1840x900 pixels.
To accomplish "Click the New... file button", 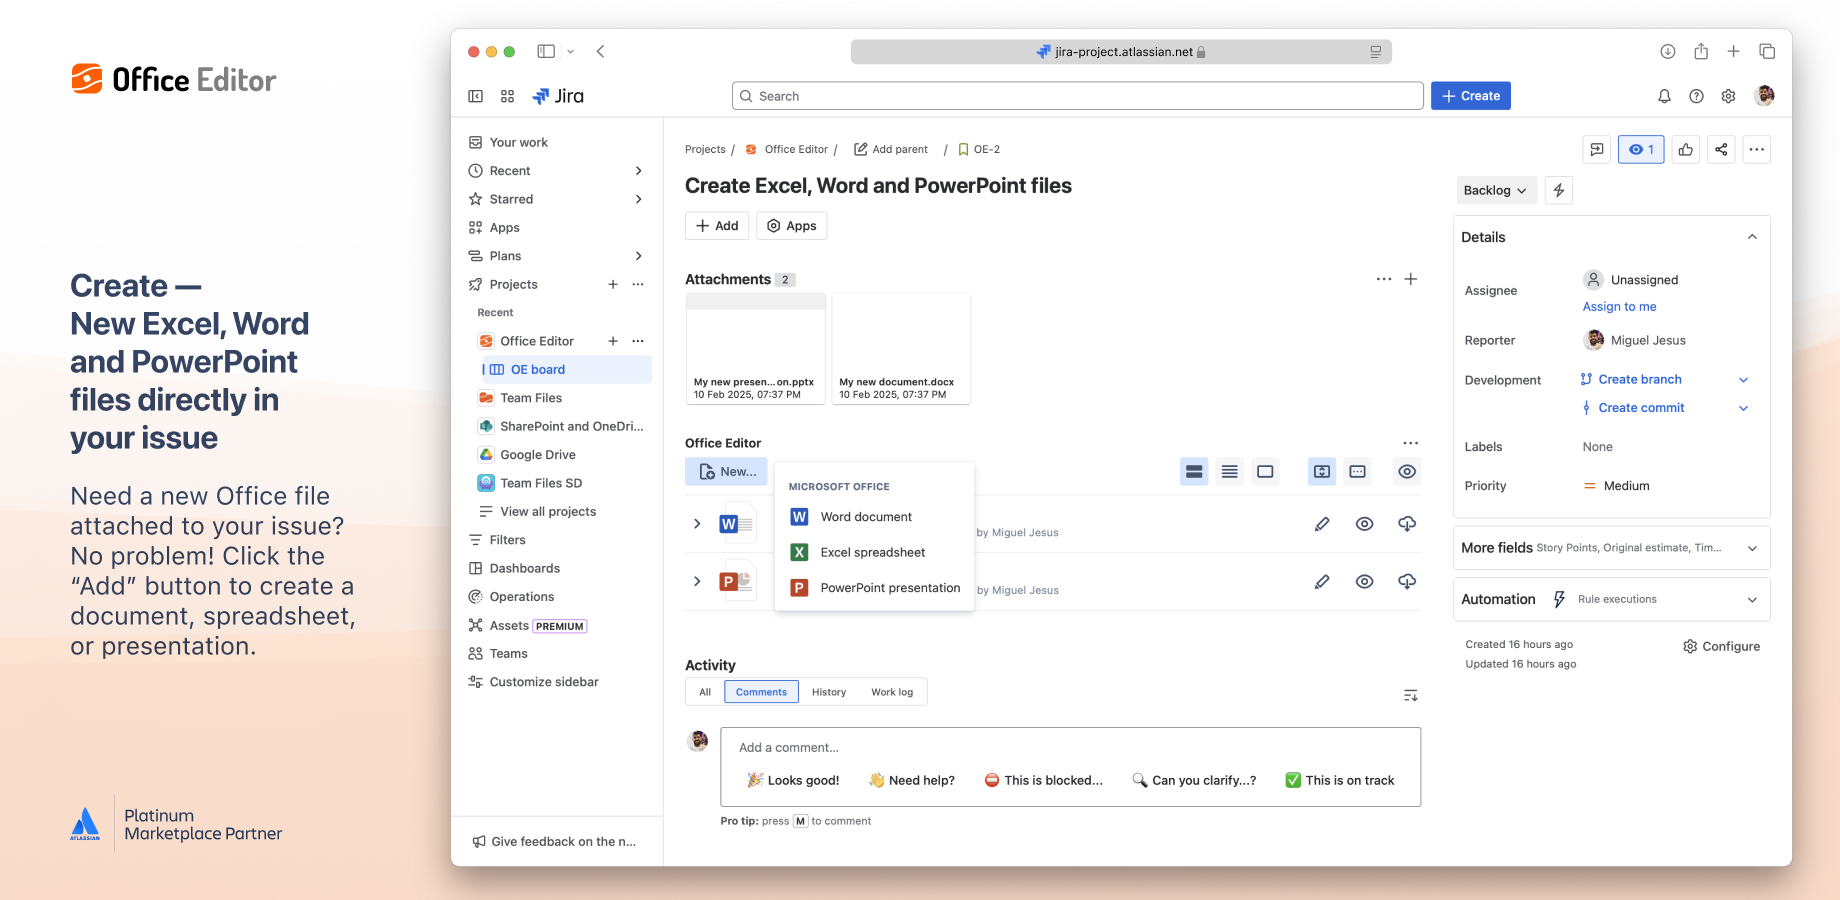I will tap(726, 472).
